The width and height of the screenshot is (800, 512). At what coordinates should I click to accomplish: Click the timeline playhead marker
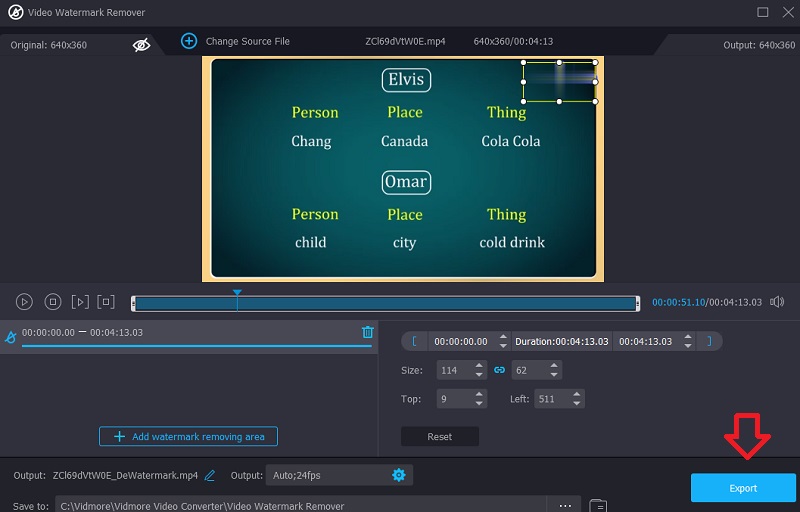pos(237,294)
